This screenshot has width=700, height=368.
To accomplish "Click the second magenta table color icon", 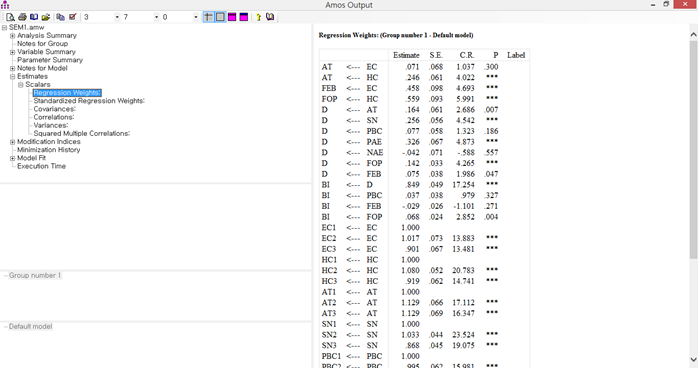I will pyautogui.click(x=244, y=17).
